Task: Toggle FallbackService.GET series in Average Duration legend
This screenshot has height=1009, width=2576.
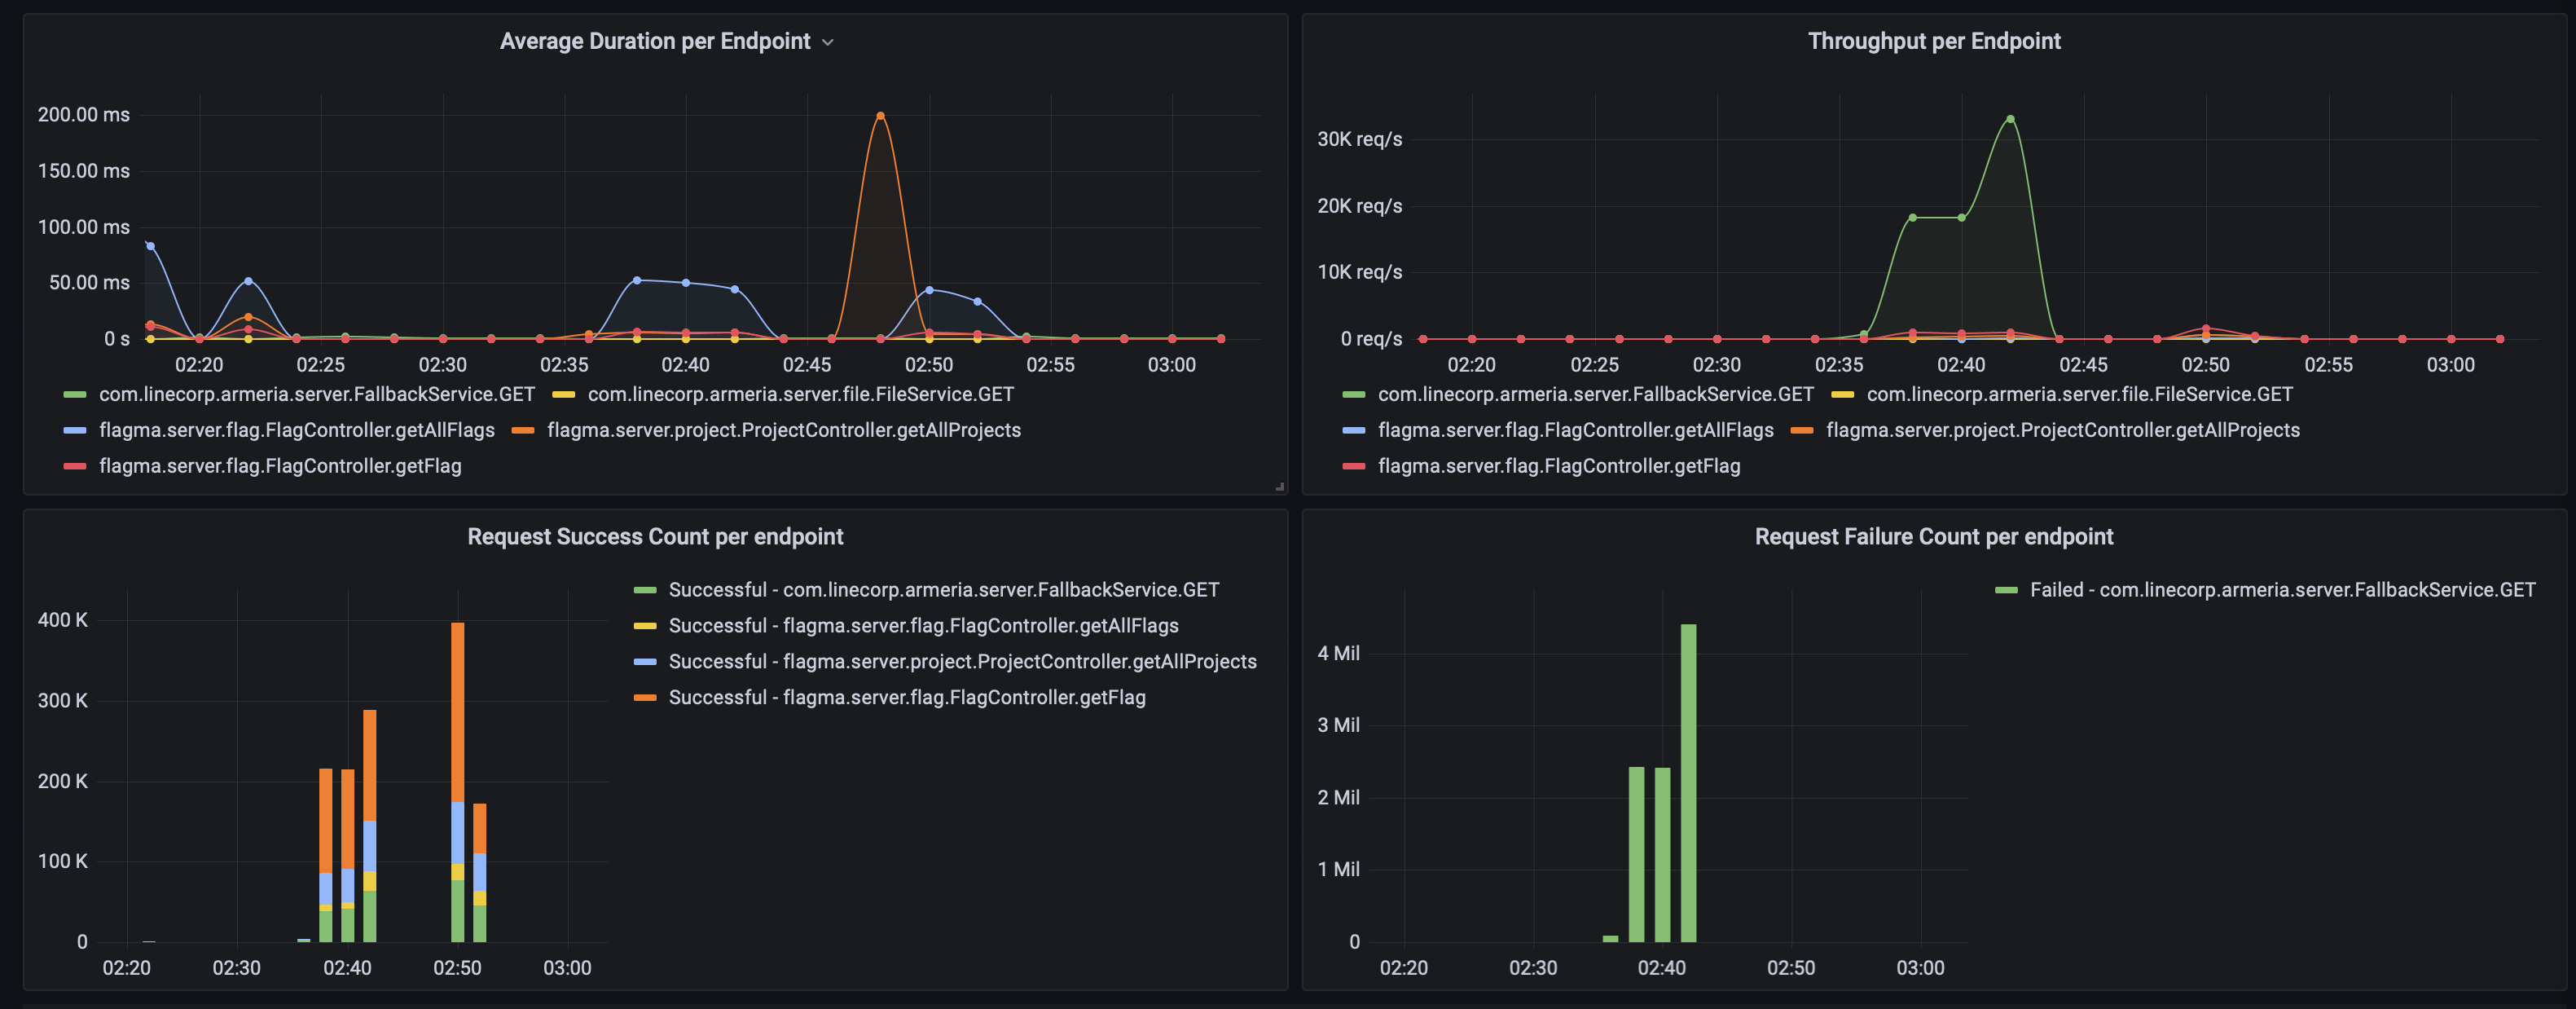Action: [x=316, y=394]
